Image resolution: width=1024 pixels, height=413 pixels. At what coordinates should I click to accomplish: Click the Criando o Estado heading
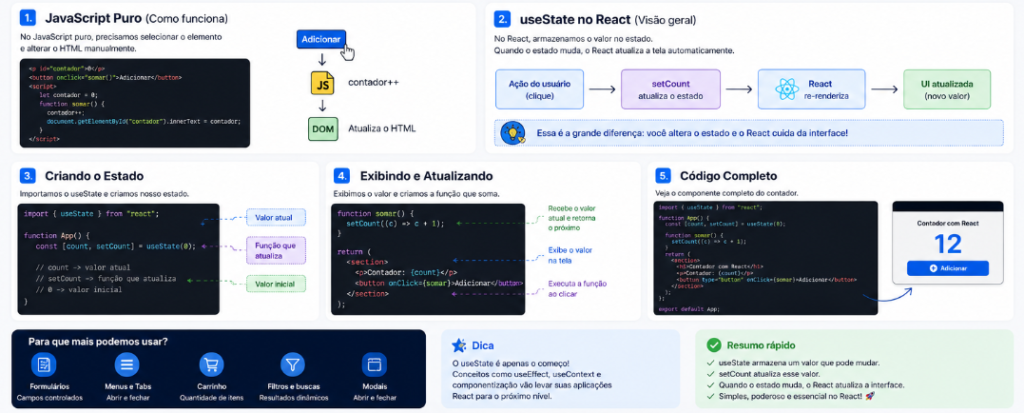coord(94,176)
